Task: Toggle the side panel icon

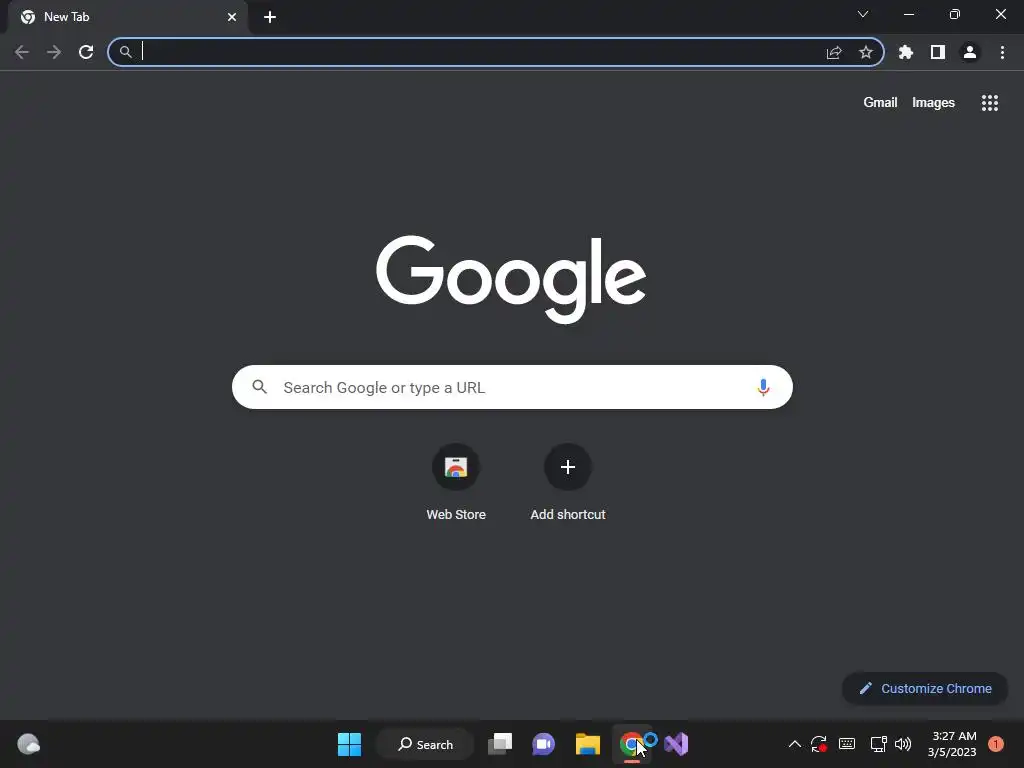Action: click(x=938, y=52)
